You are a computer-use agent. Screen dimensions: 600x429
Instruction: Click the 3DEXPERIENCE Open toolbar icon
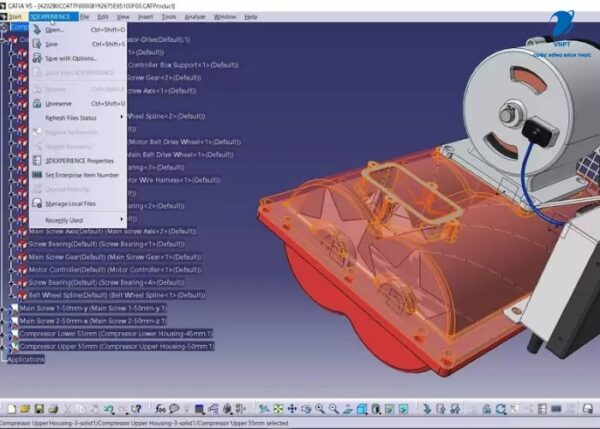427,409
